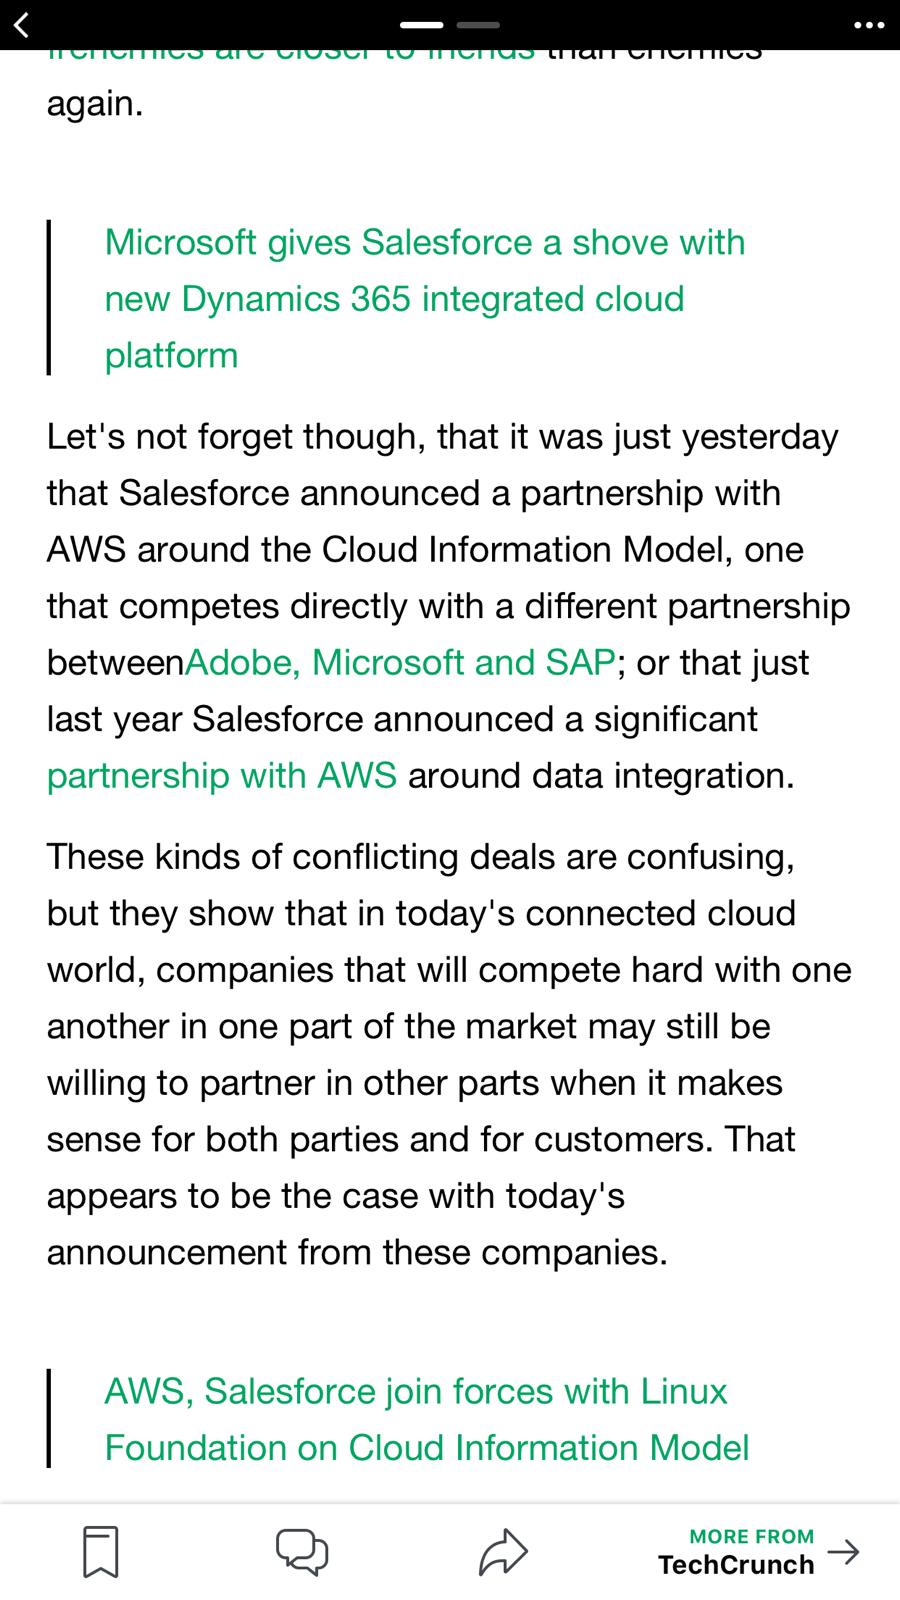Image resolution: width=900 pixels, height=1600 pixels.
Task: Open the three-dot more options menu
Action: (x=868, y=25)
